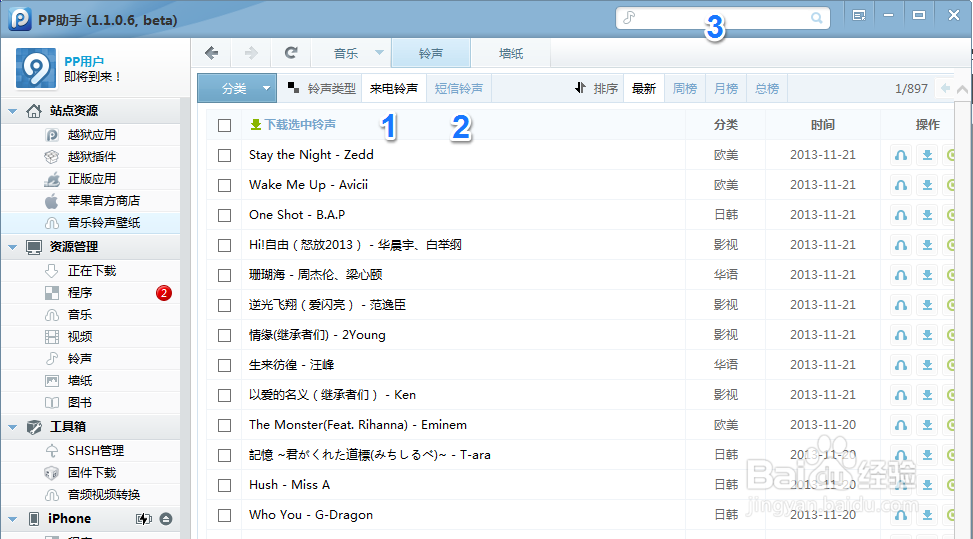Viewport: 973px width, 539px height.
Task: Click the iPhone eject icon
Action: point(166,519)
